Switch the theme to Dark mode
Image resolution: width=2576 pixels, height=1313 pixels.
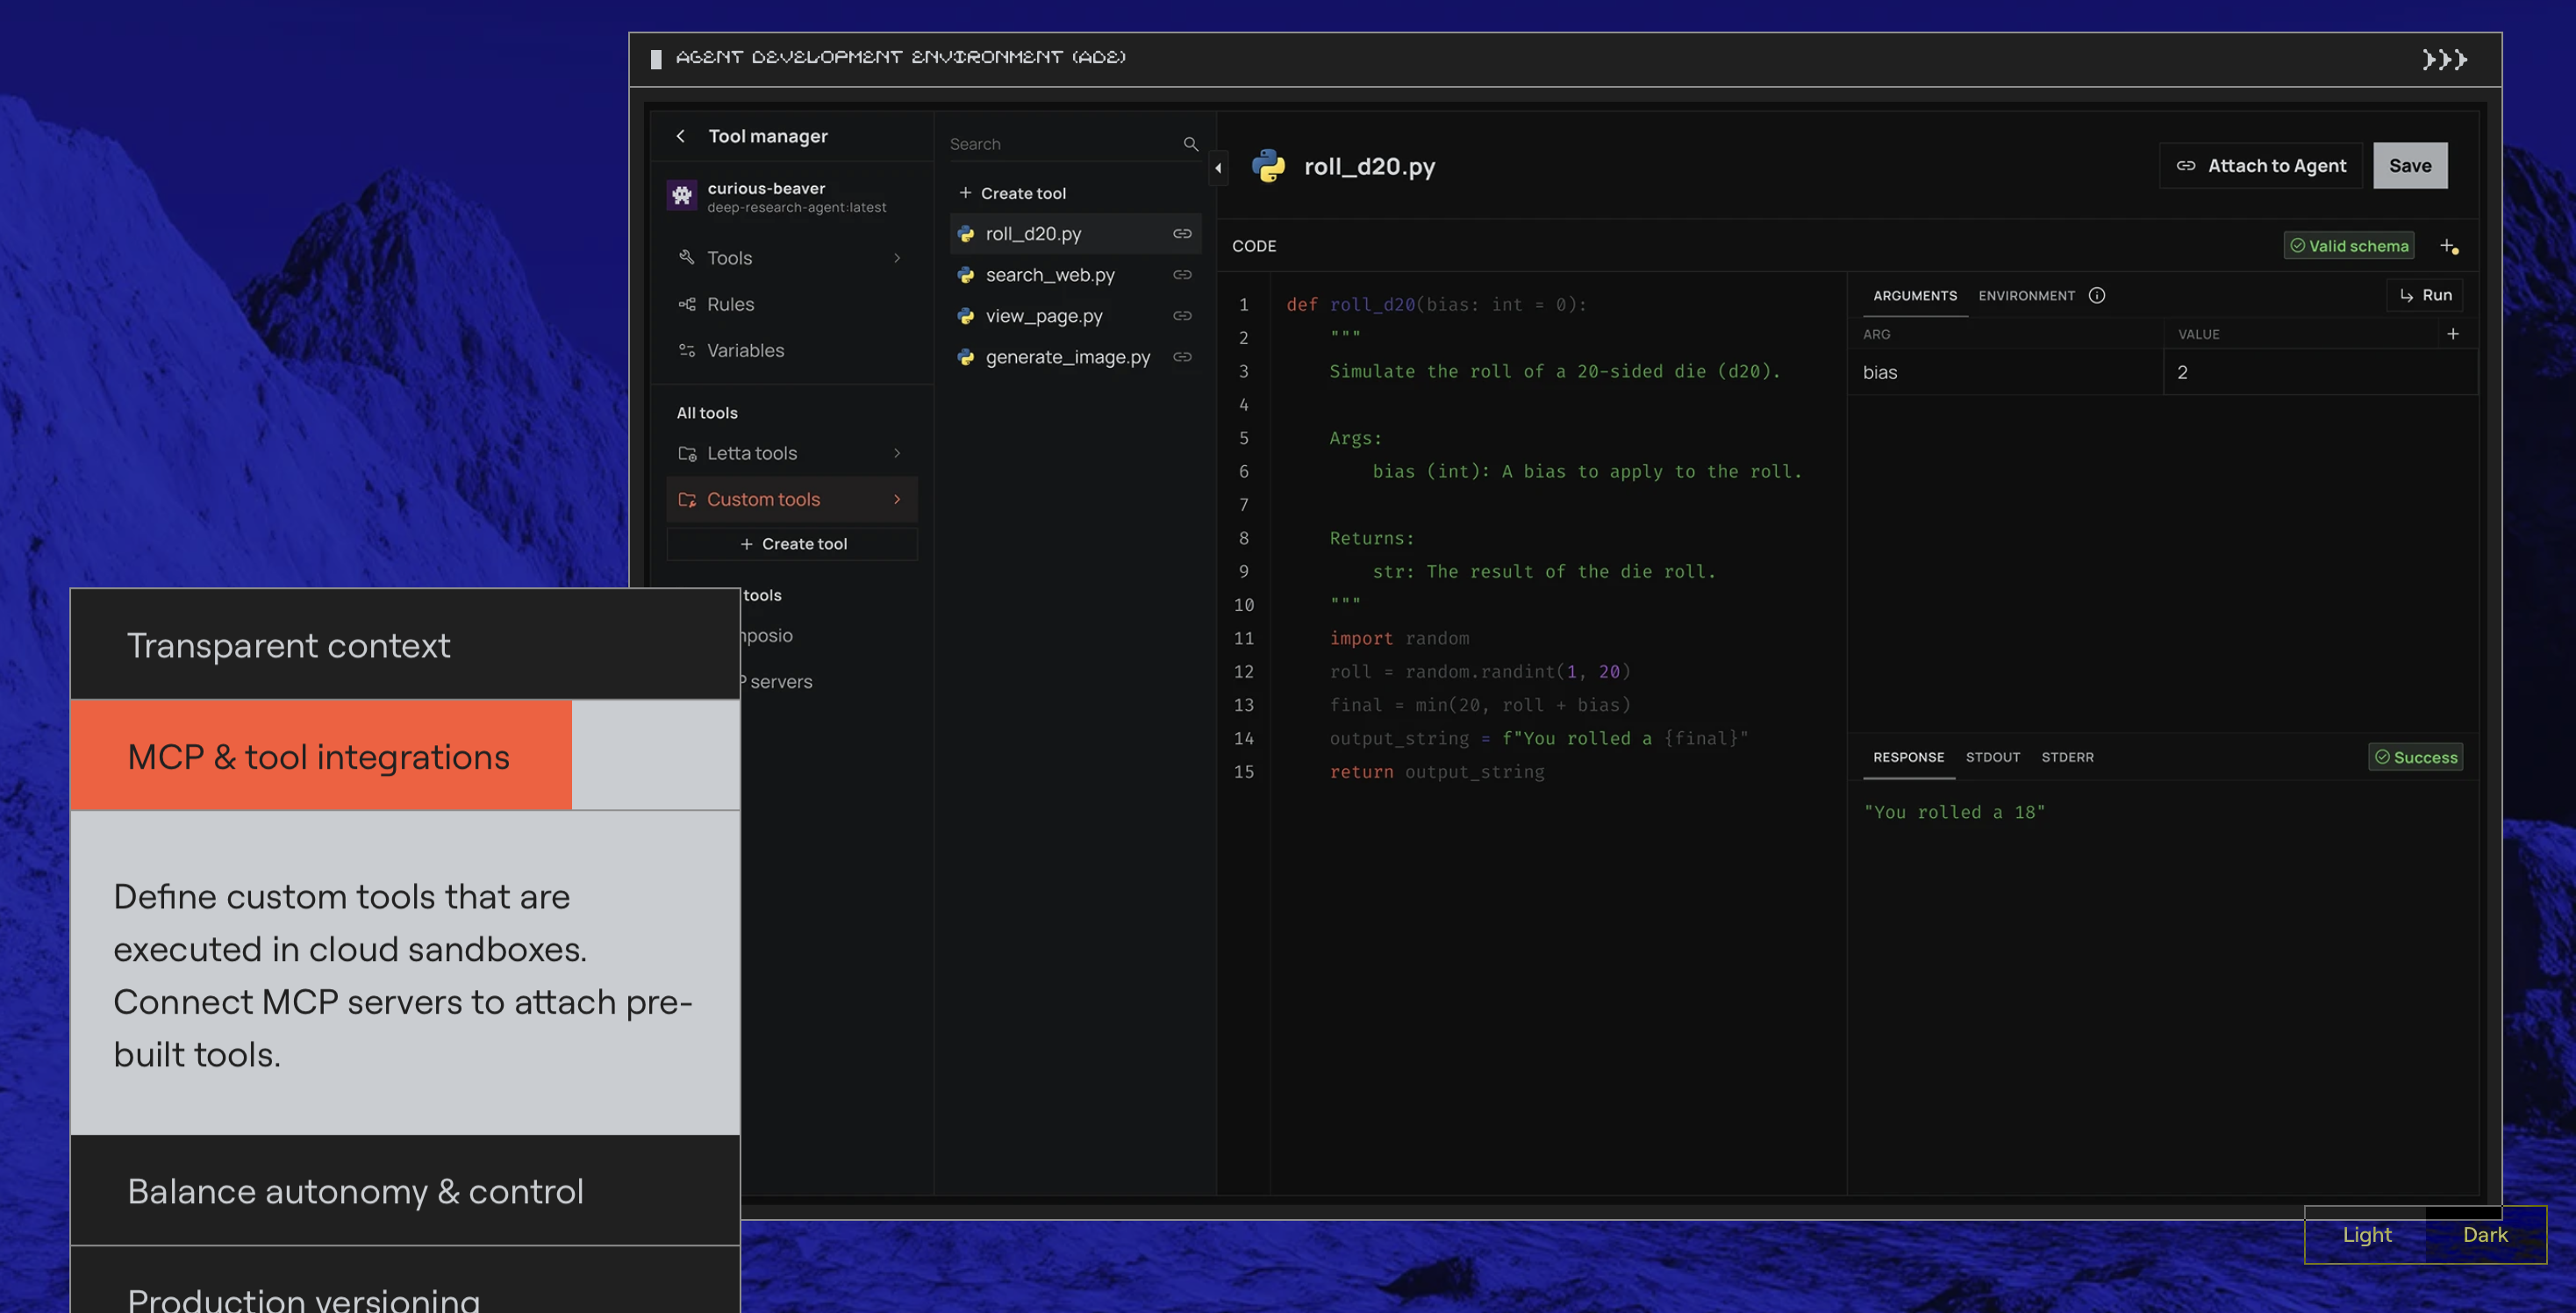[2485, 1235]
